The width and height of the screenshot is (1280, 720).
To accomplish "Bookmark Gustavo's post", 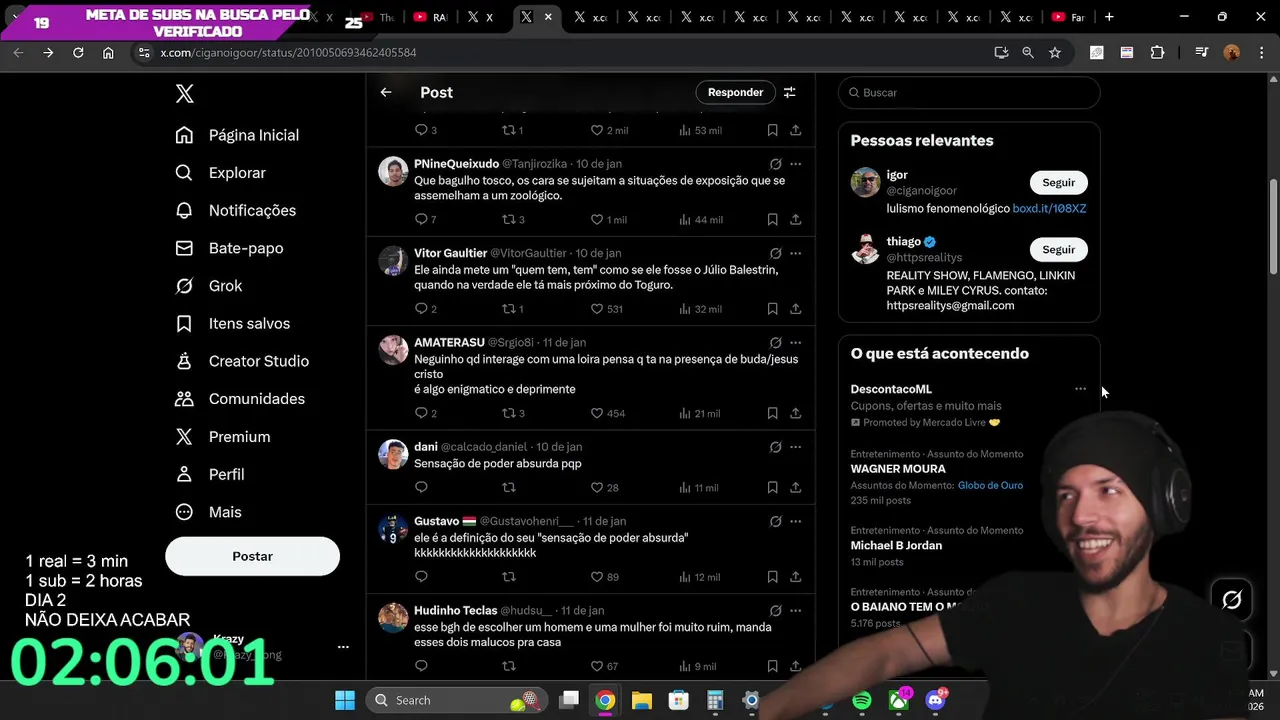I will [x=772, y=577].
